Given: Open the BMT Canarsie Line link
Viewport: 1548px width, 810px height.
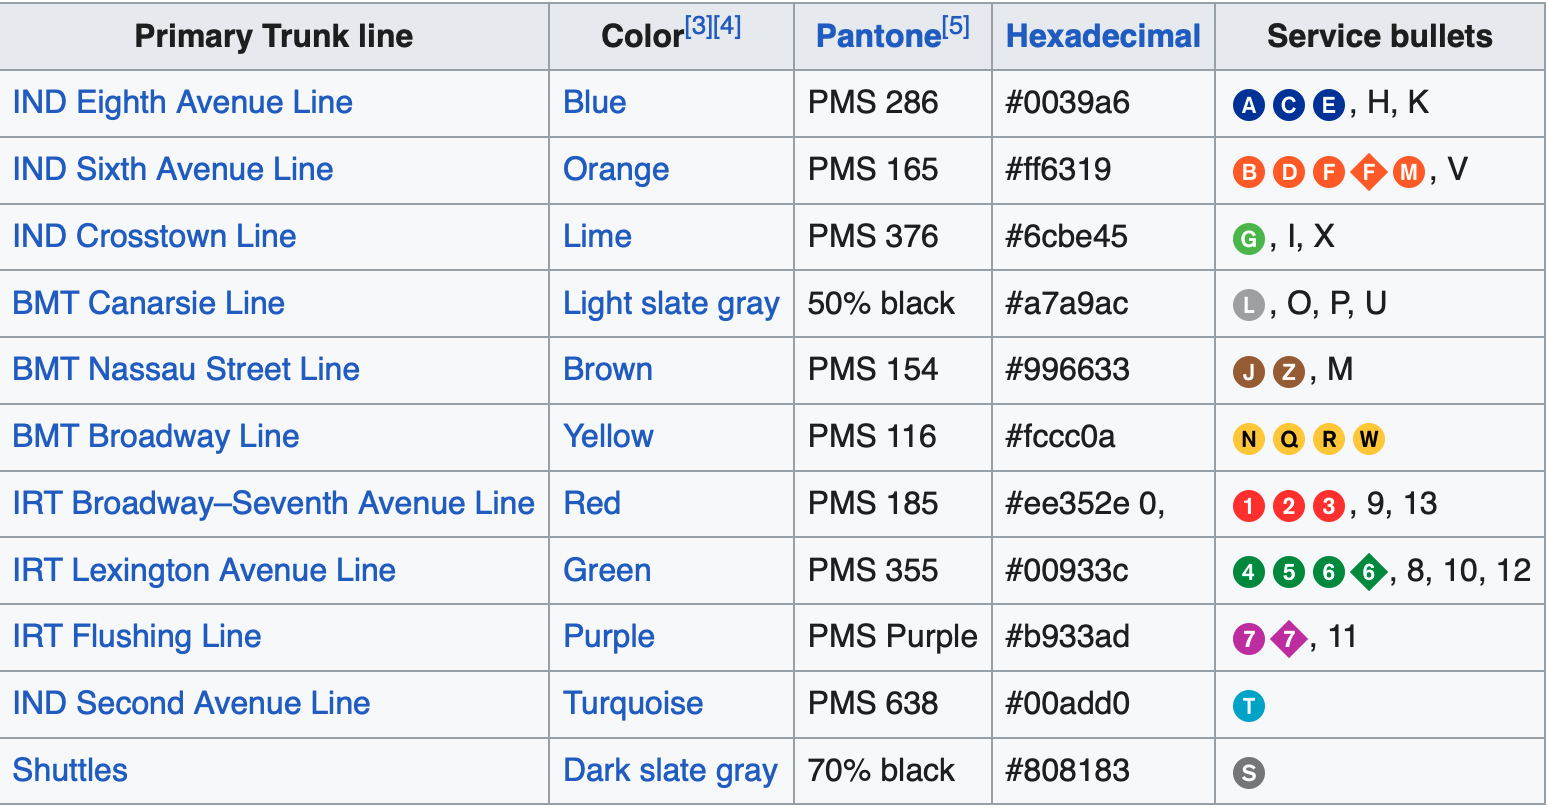Looking at the screenshot, I should click(x=149, y=303).
